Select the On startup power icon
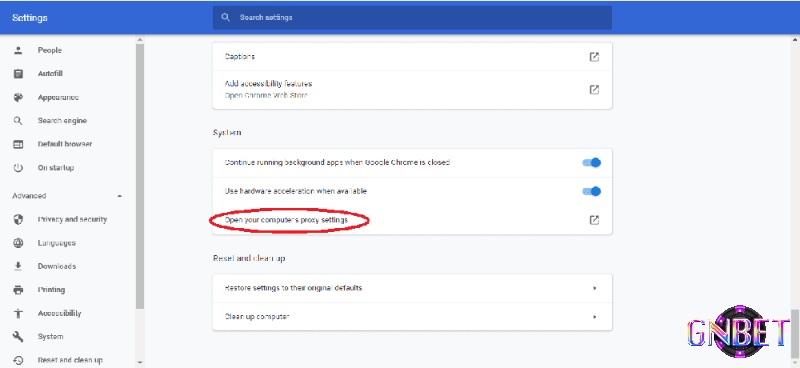Screen dimensions: 800x368 tap(18, 168)
